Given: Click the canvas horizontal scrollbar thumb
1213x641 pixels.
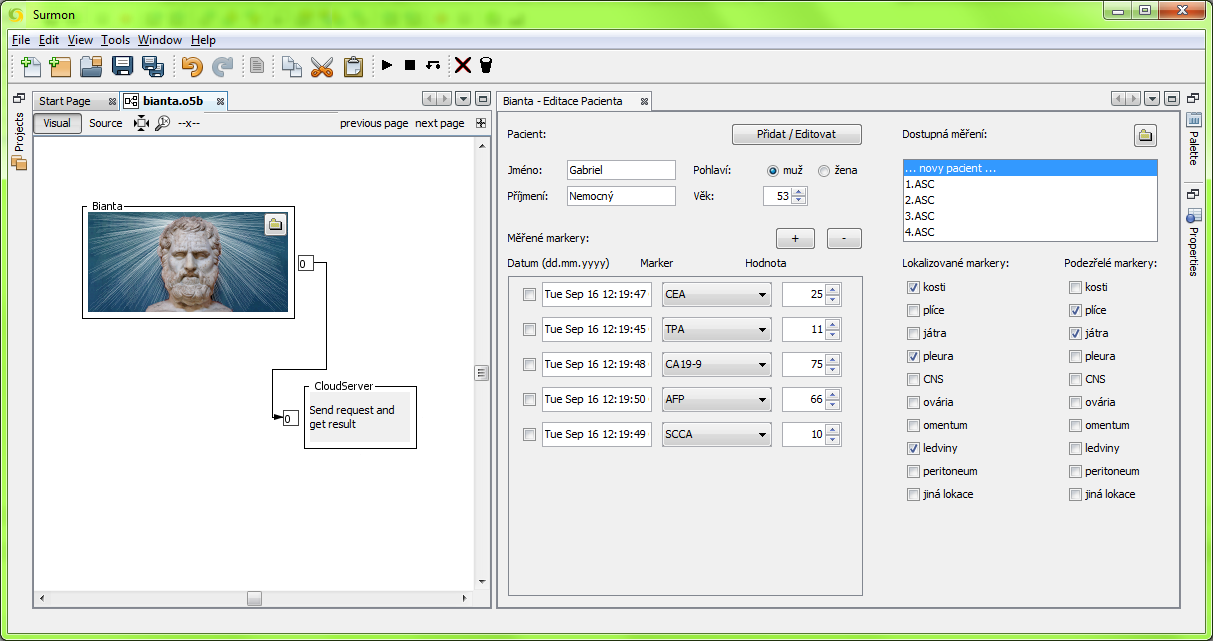Looking at the screenshot, I should click(x=255, y=598).
